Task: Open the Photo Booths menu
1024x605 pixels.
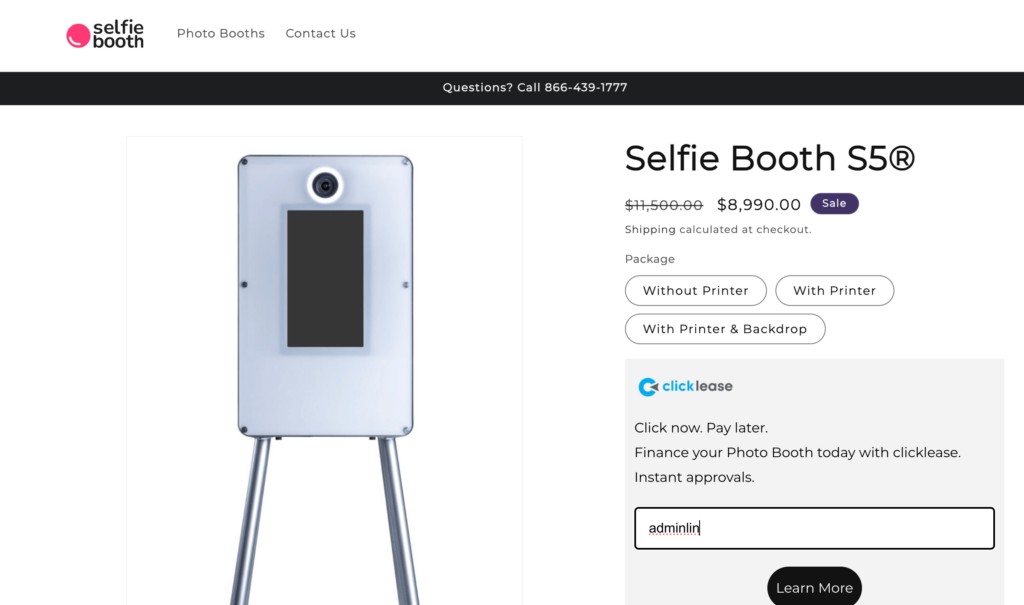Action: click(221, 34)
